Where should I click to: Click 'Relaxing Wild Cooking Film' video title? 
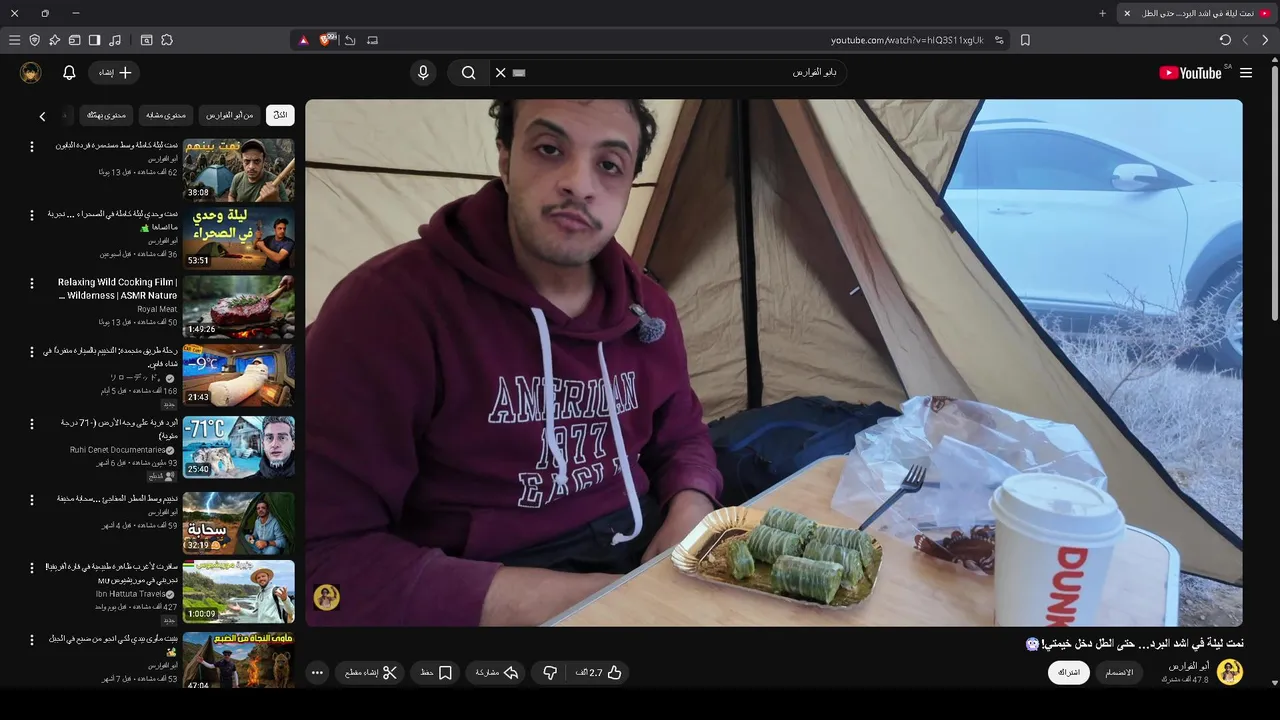[x=118, y=289]
